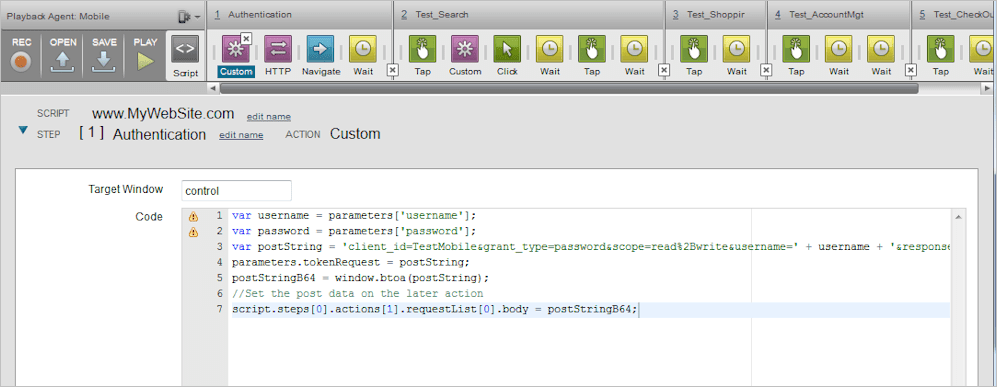This screenshot has height=387, width=997.
Task: Collapse the step details triangle
Action: 24,130
